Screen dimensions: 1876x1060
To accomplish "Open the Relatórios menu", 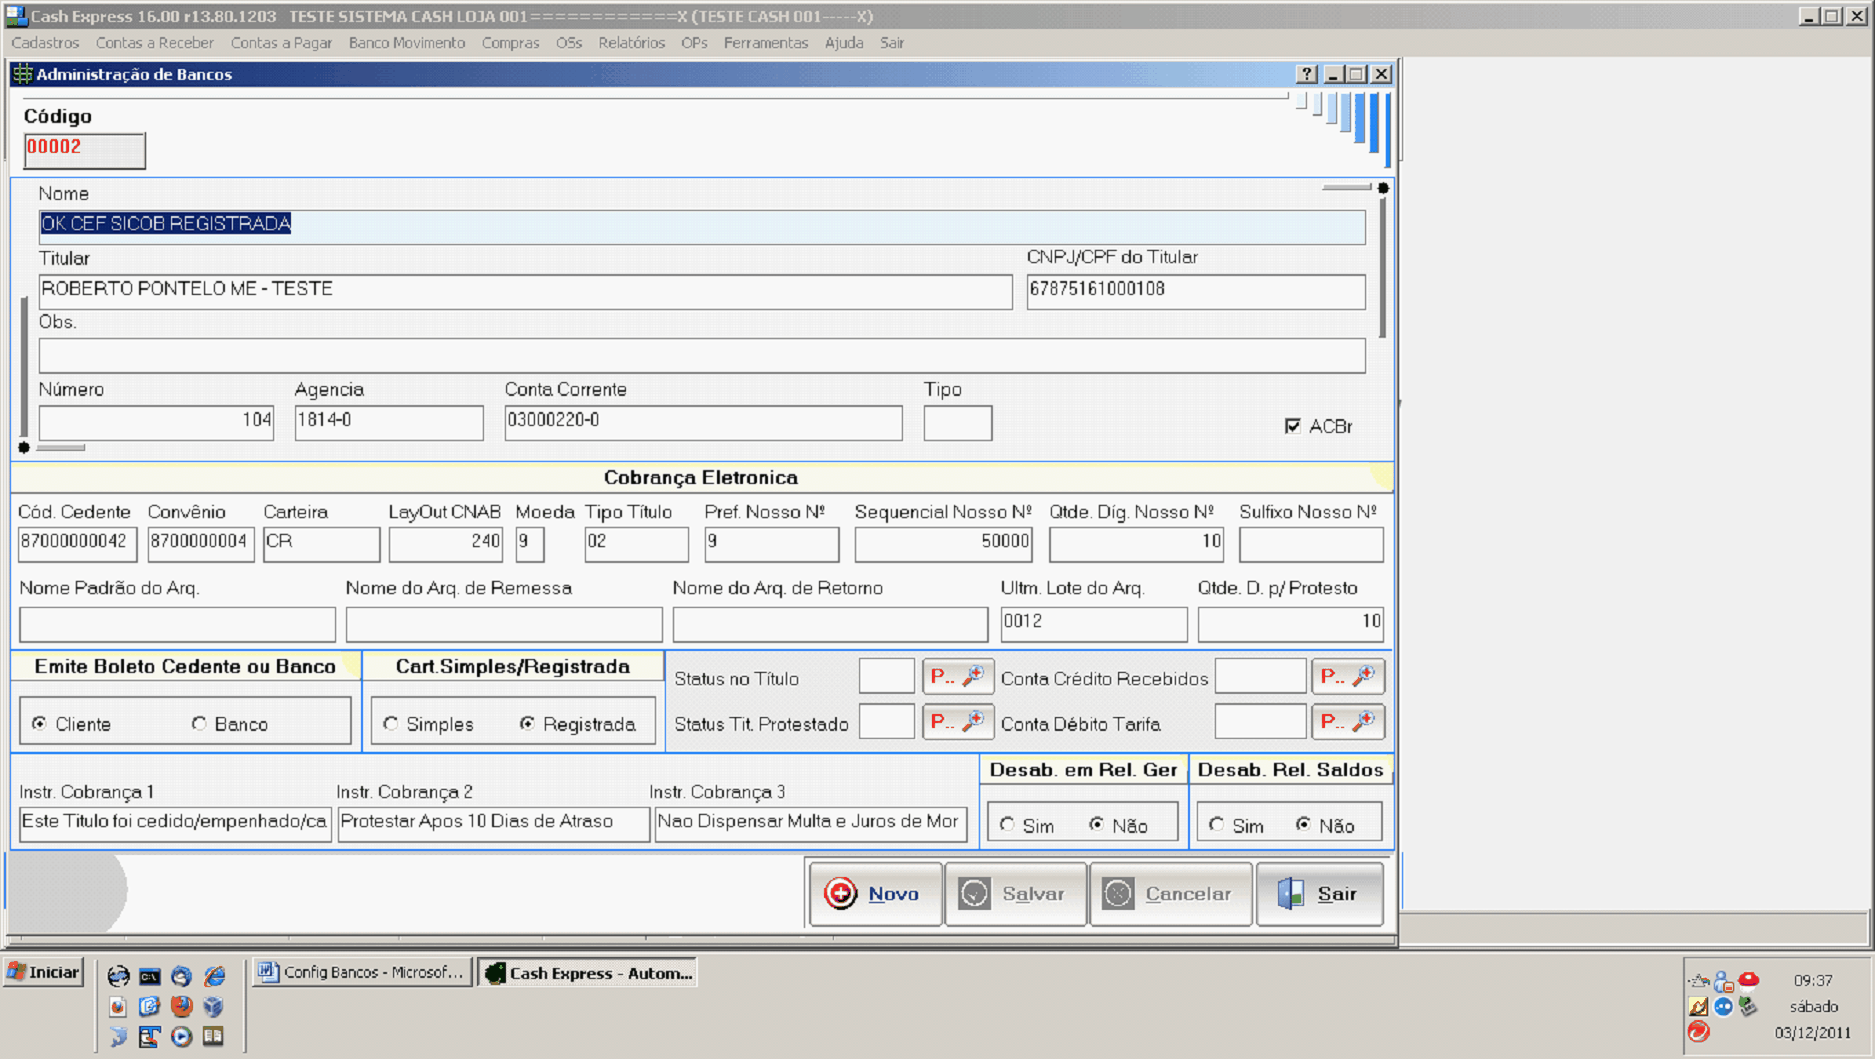I will 631,43.
